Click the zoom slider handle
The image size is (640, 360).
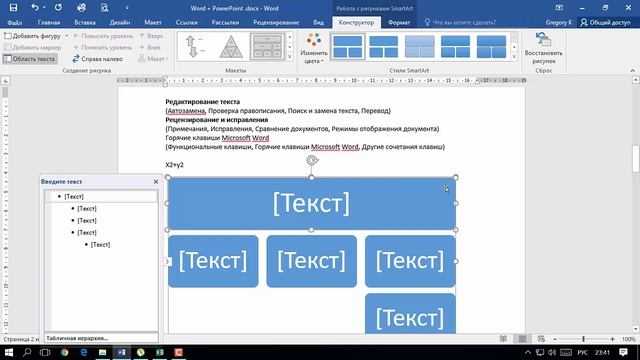click(584, 339)
